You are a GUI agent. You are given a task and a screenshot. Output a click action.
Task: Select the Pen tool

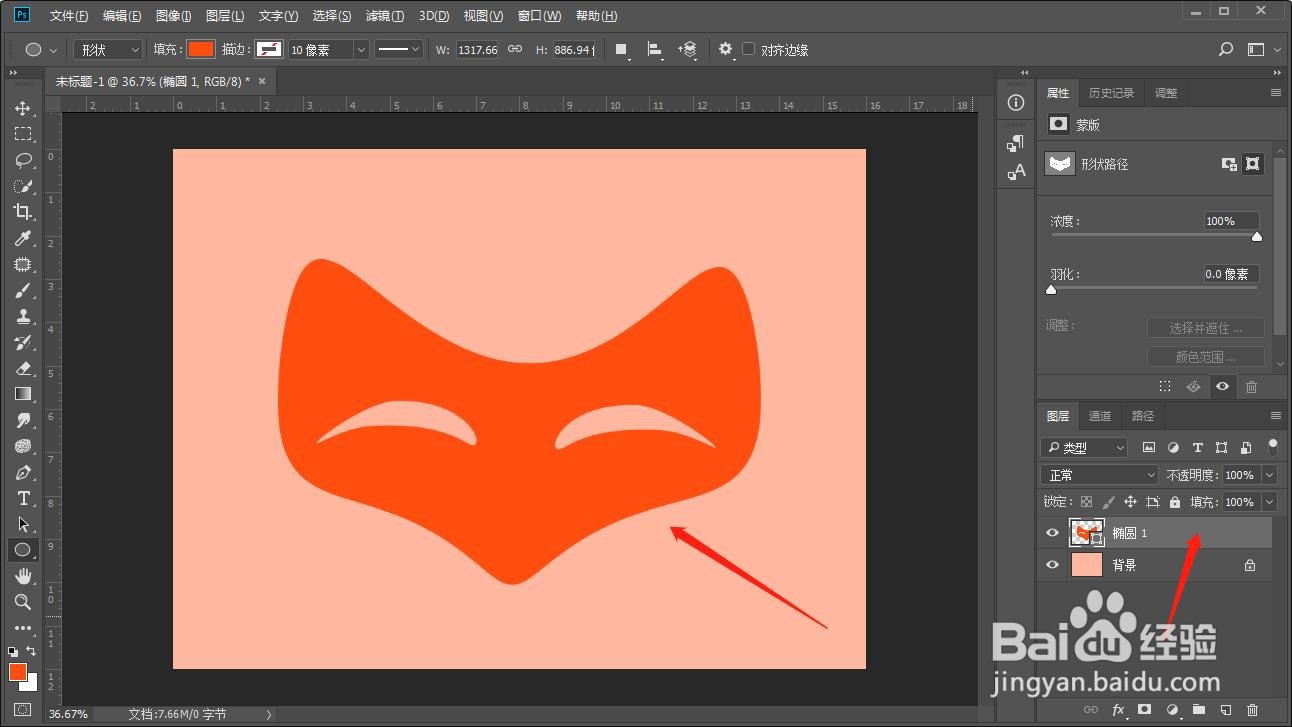[22, 472]
